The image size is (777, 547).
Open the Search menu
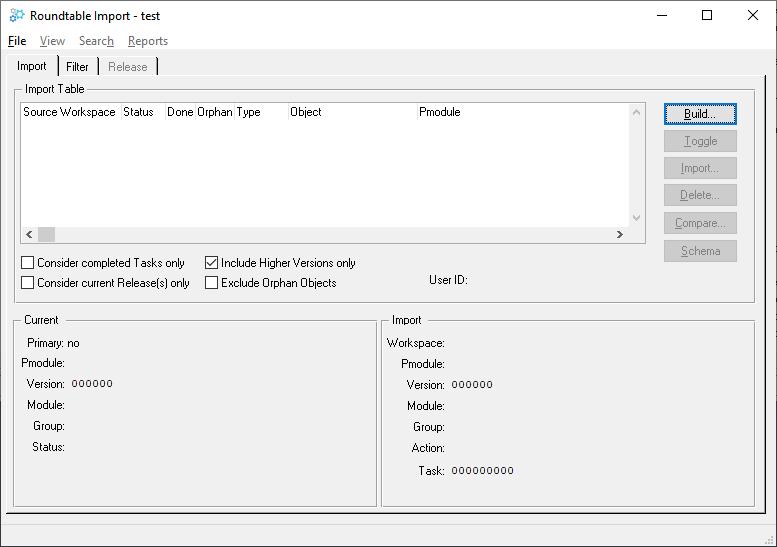(96, 41)
